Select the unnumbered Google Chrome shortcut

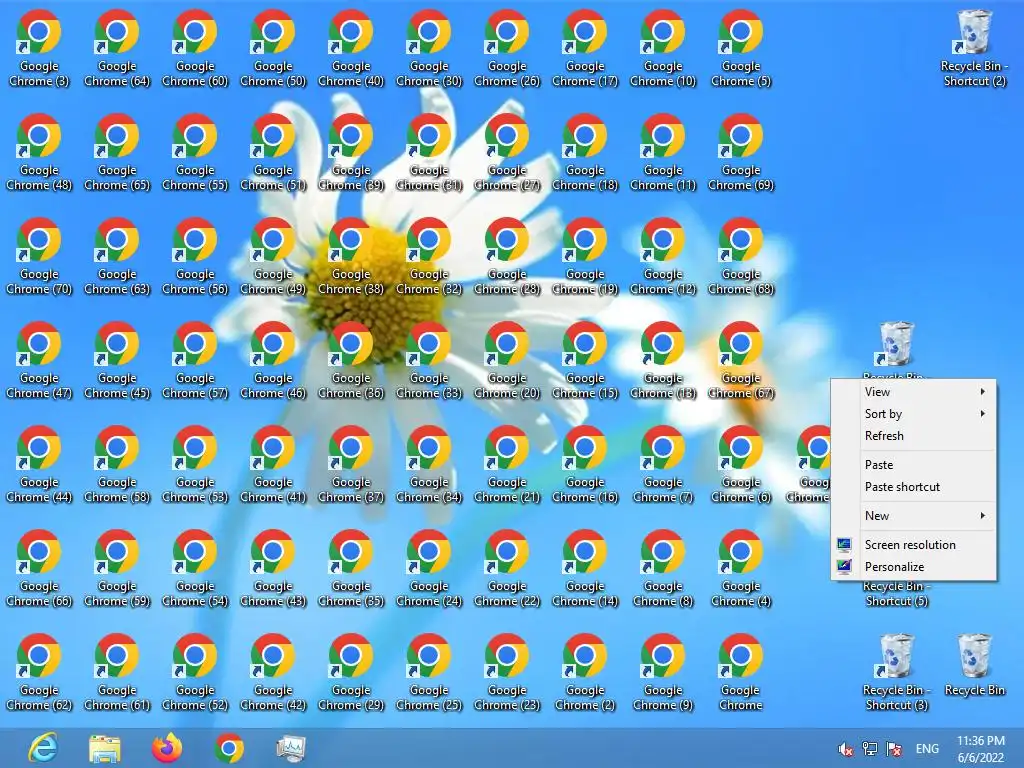[x=741, y=673]
